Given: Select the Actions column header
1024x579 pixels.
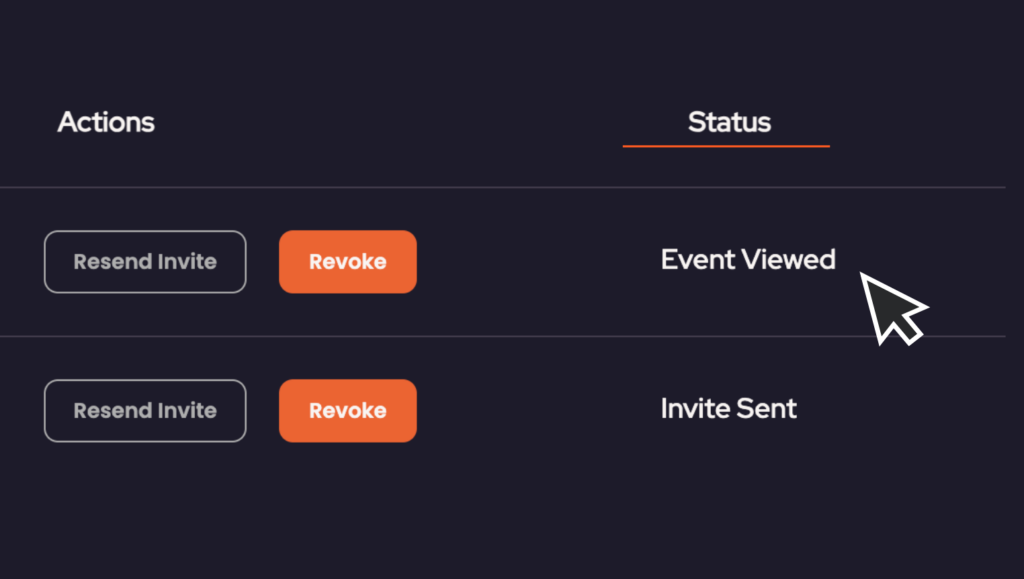Looking at the screenshot, I should pos(105,122).
